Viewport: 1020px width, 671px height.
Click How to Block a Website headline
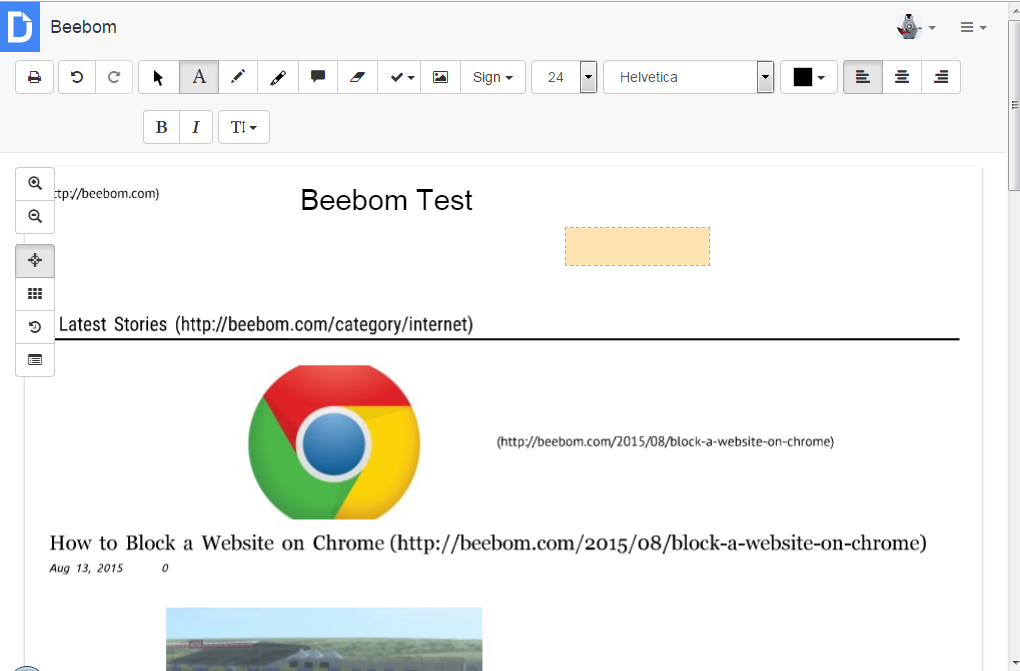[x=488, y=543]
